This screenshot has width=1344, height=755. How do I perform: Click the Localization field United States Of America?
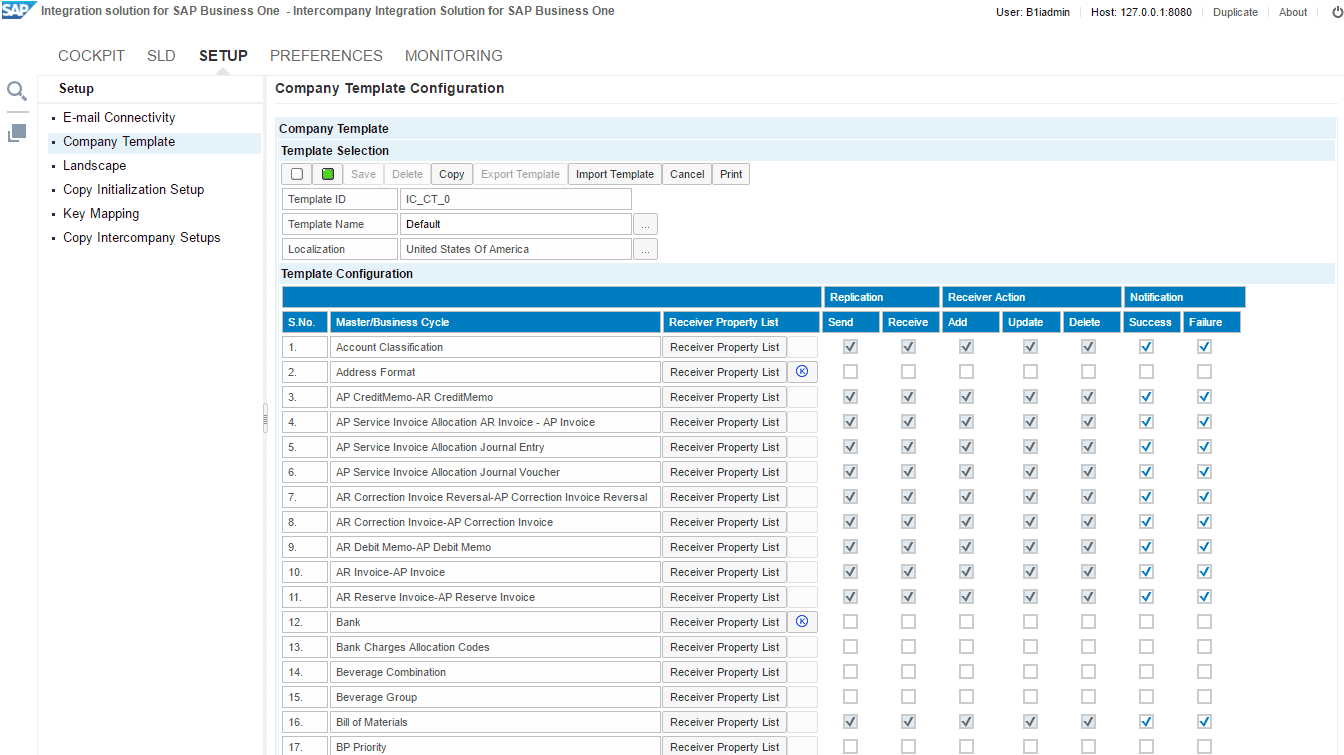pos(516,249)
